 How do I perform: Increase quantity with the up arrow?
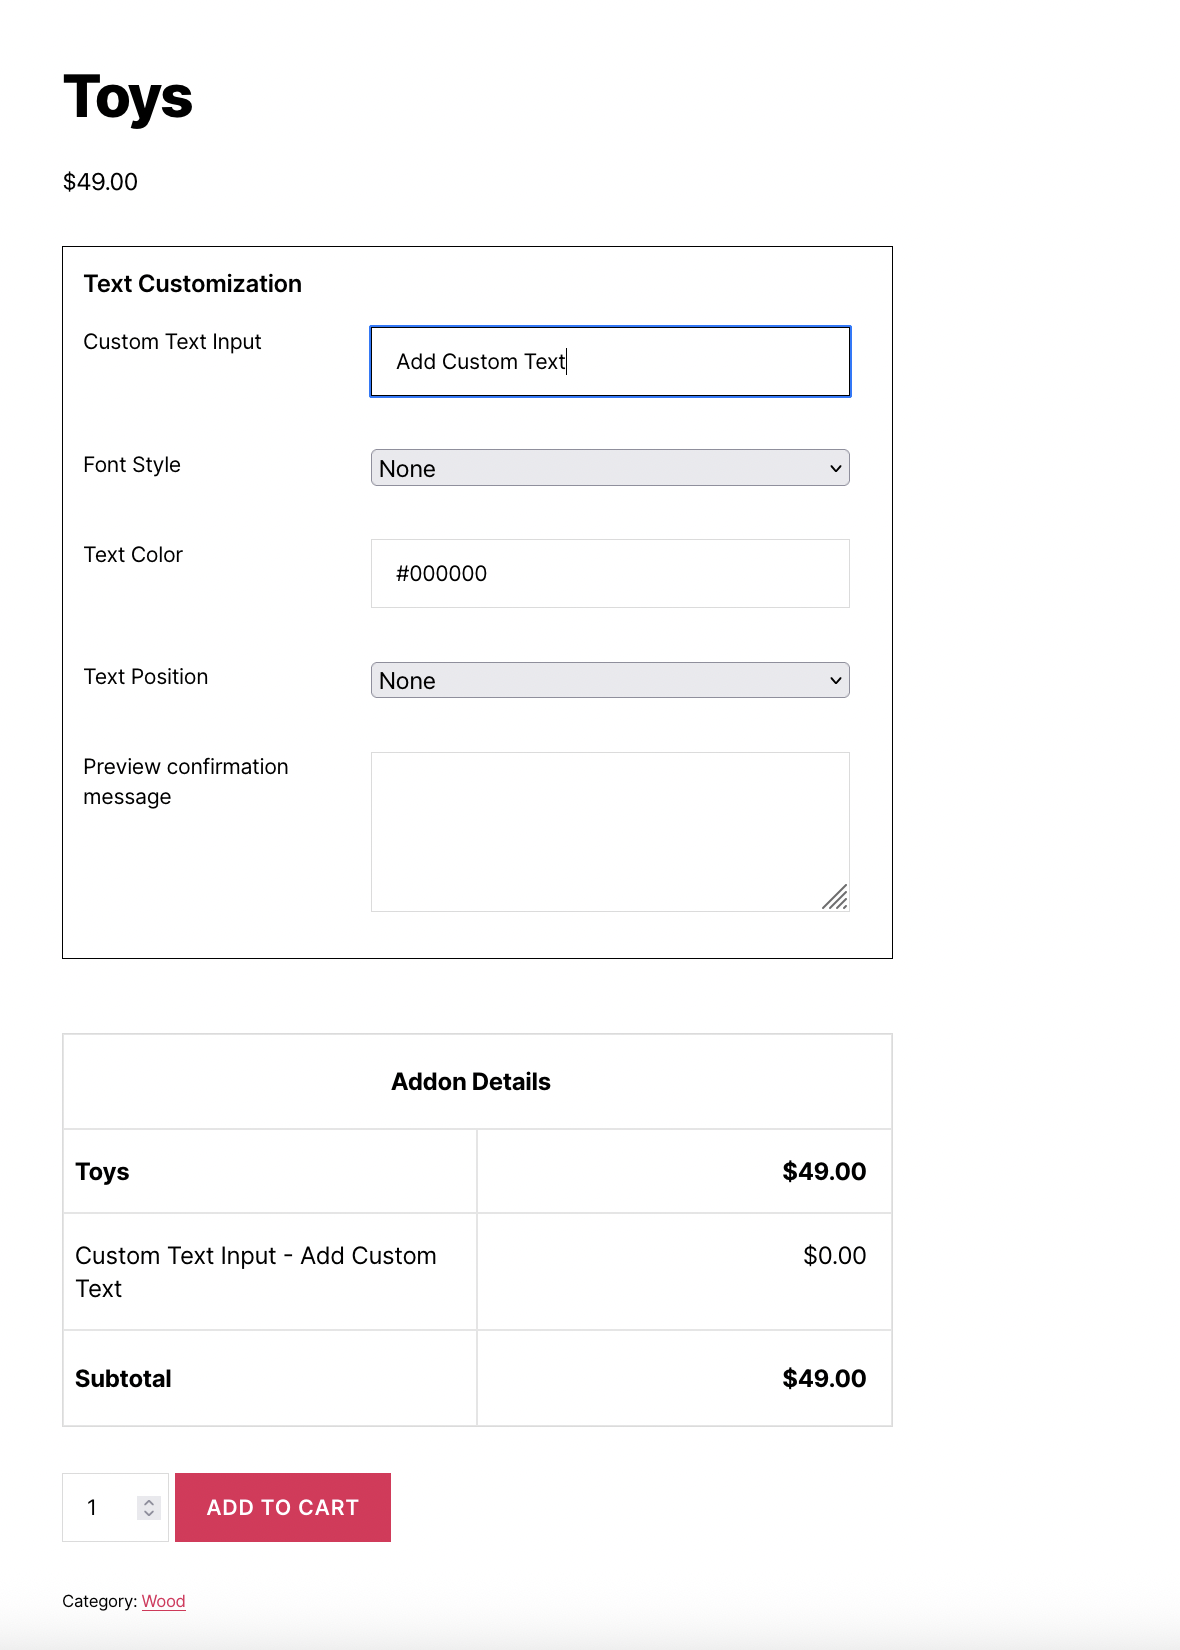pos(149,1501)
